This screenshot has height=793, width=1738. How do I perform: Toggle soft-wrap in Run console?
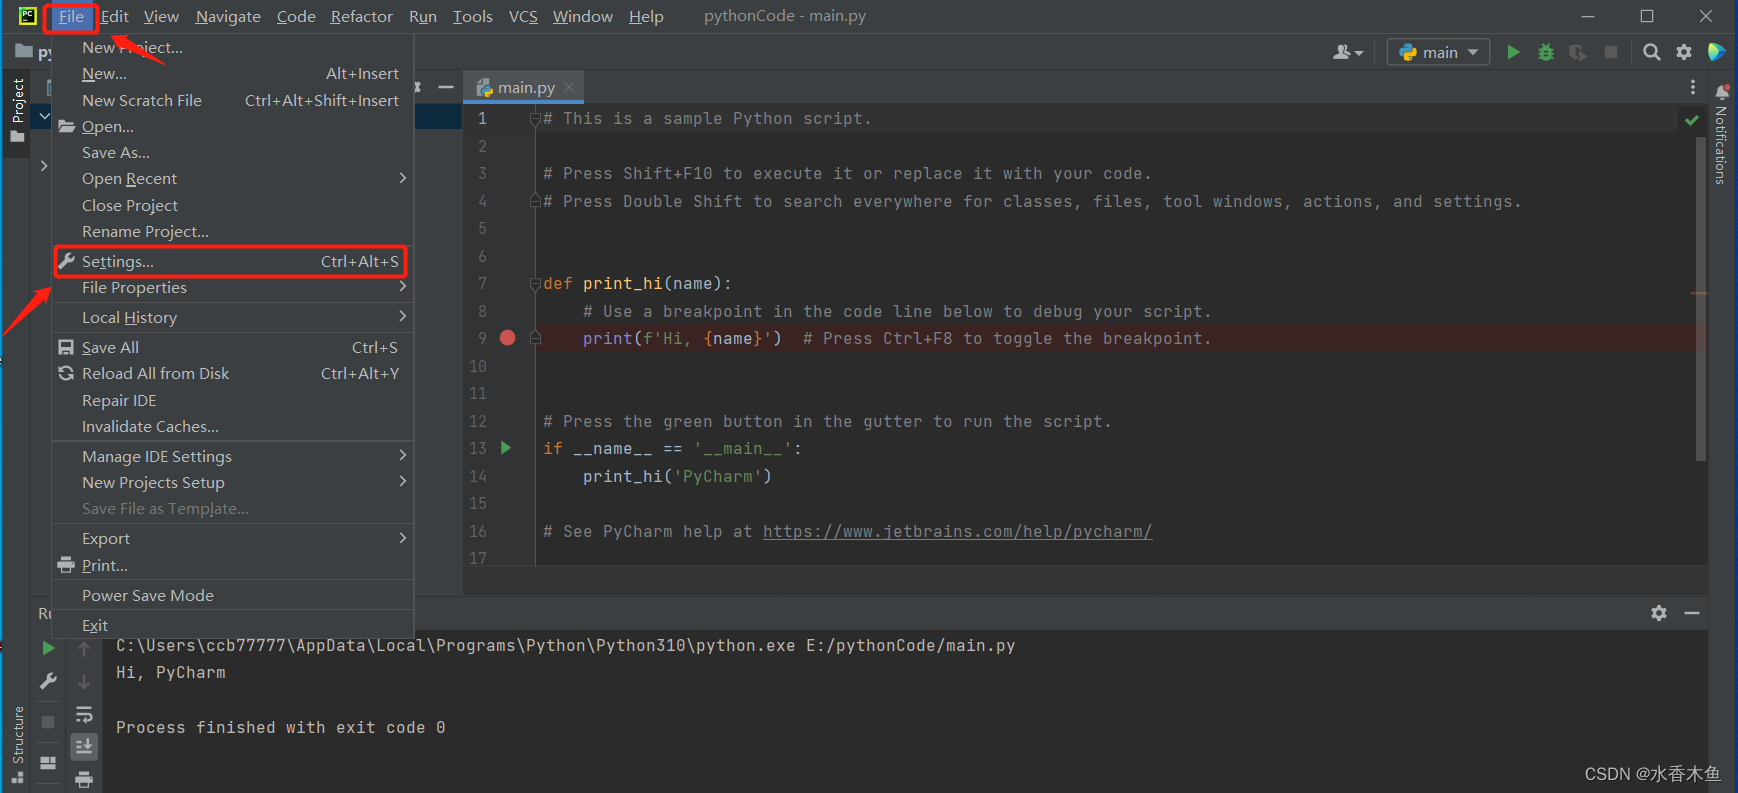(x=84, y=714)
